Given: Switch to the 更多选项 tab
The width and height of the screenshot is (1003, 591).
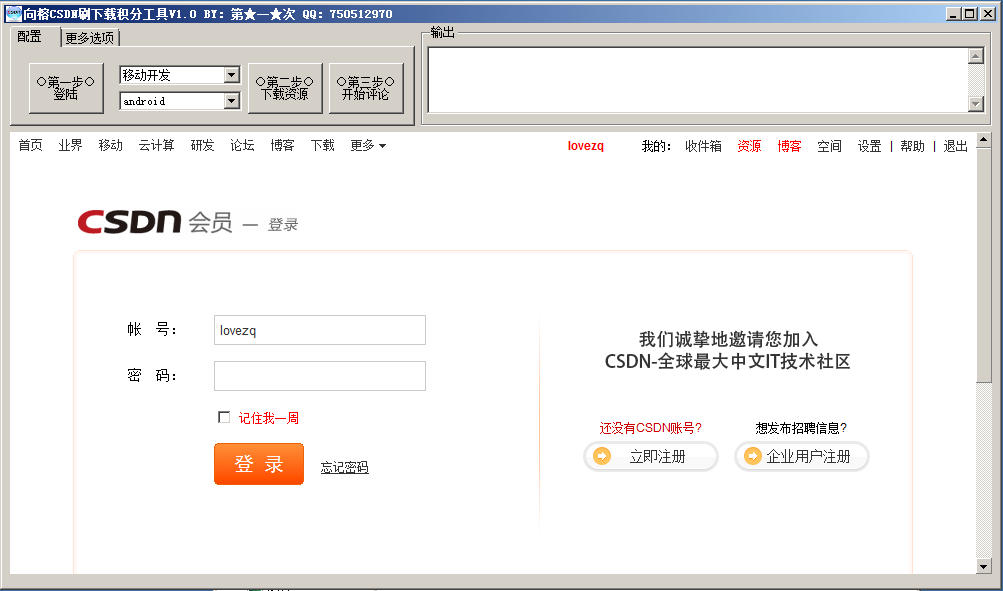Looking at the screenshot, I should click(x=91, y=37).
